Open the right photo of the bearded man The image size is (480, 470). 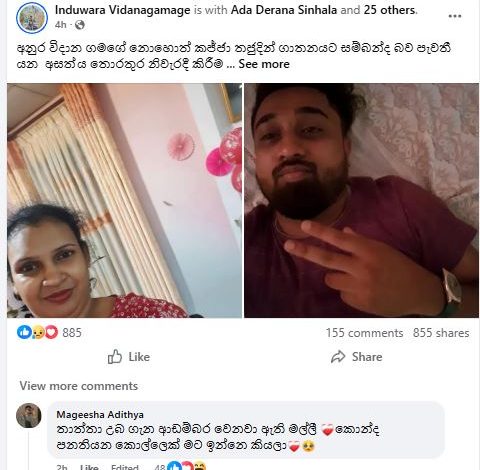361,200
